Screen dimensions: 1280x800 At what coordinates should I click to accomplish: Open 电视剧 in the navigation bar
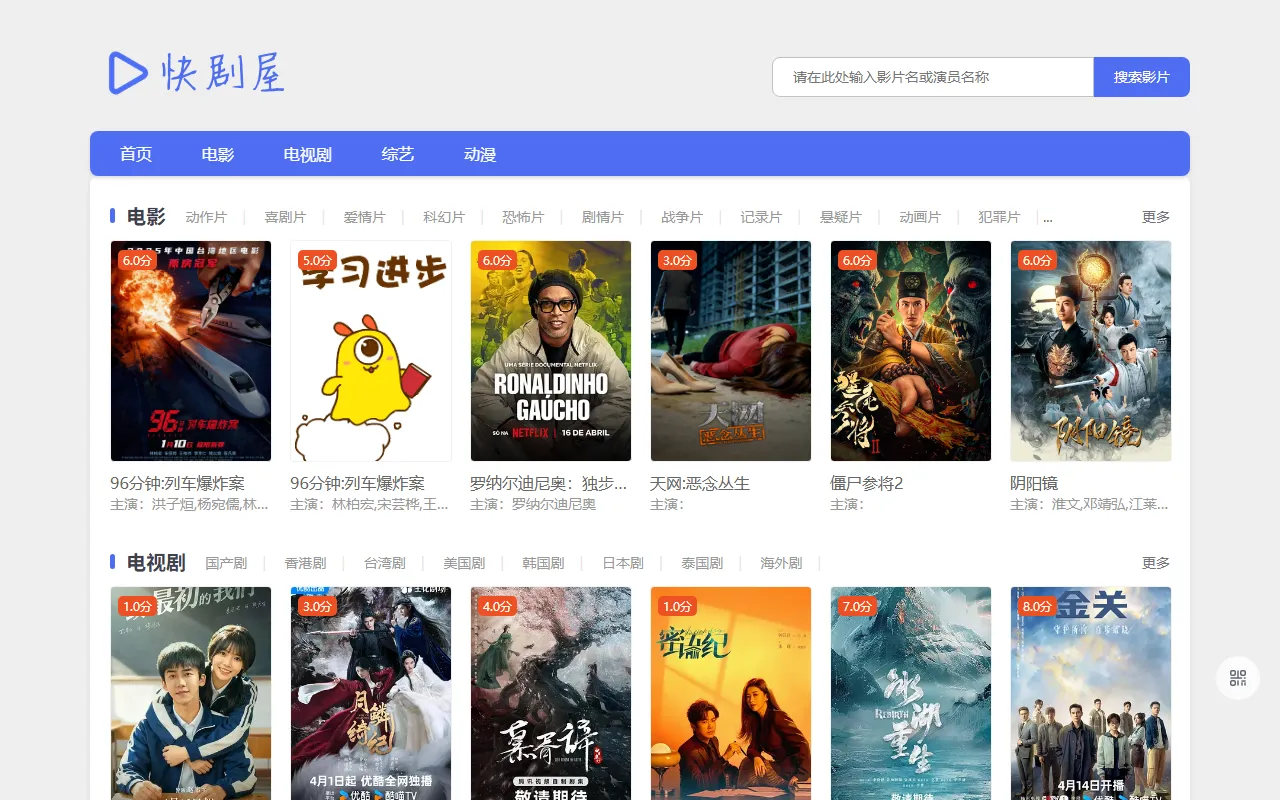point(307,154)
